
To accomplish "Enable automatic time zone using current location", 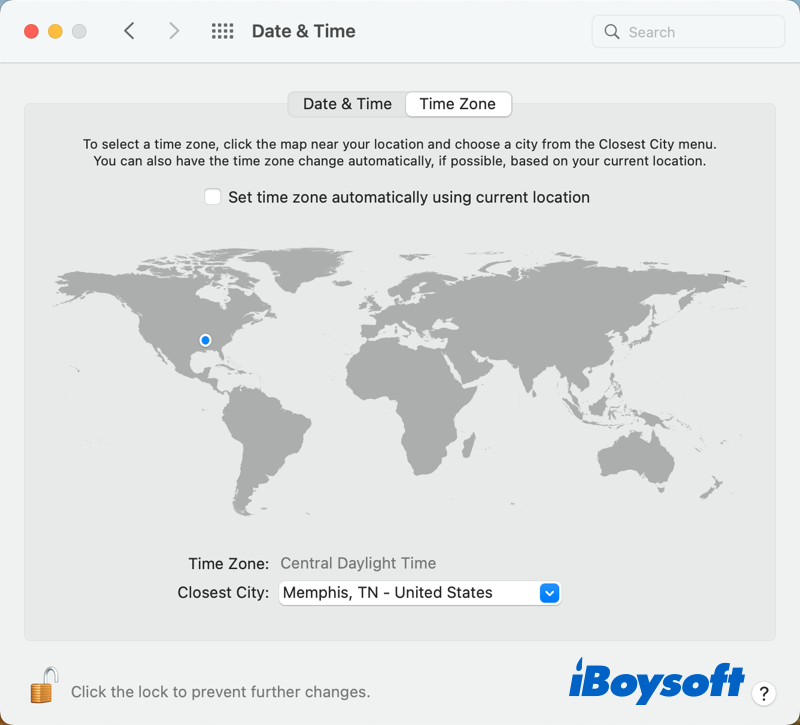I will point(212,197).
